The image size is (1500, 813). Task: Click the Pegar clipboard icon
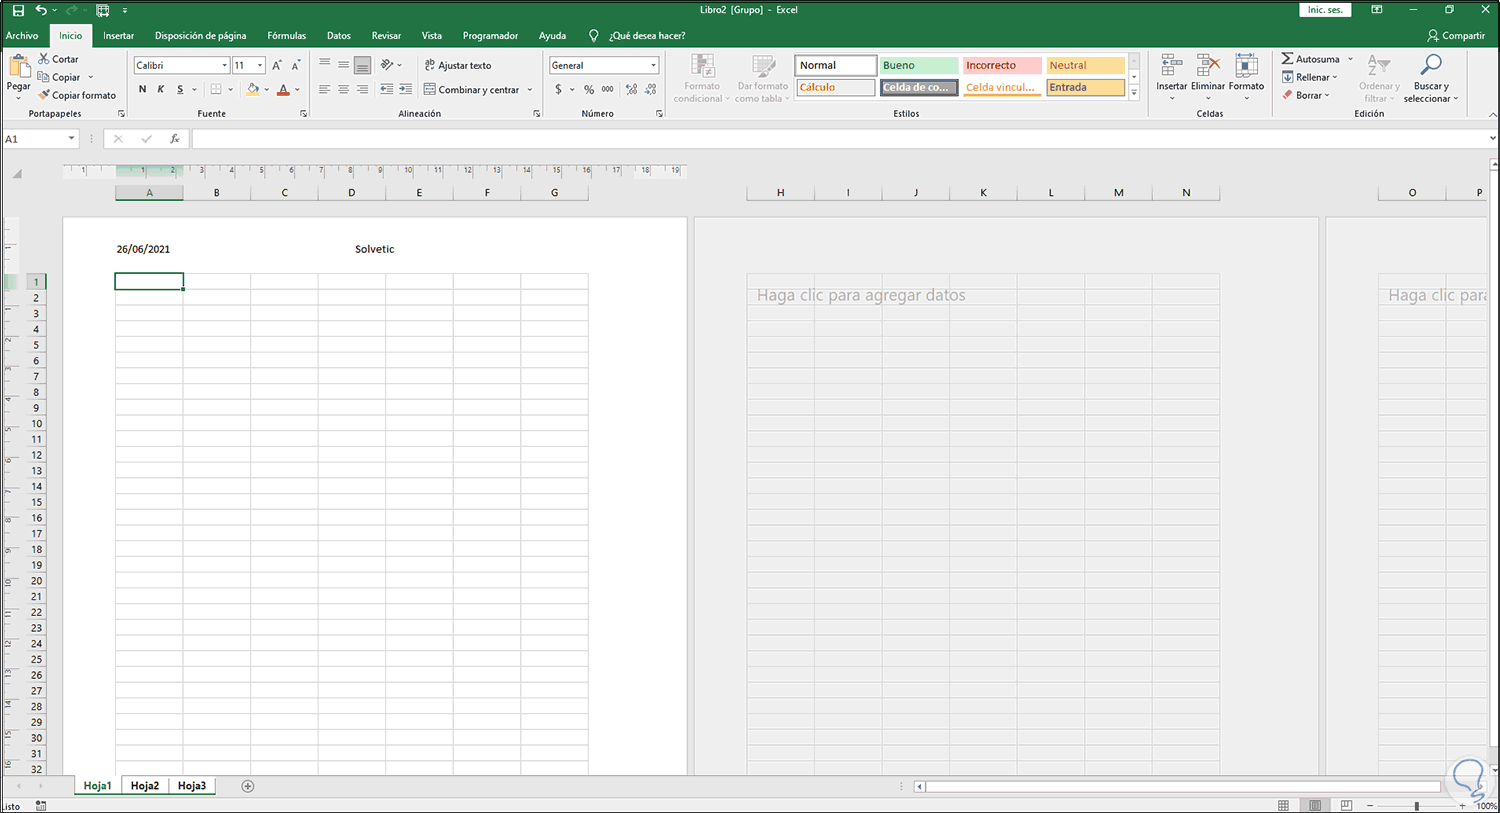[18, 67]
